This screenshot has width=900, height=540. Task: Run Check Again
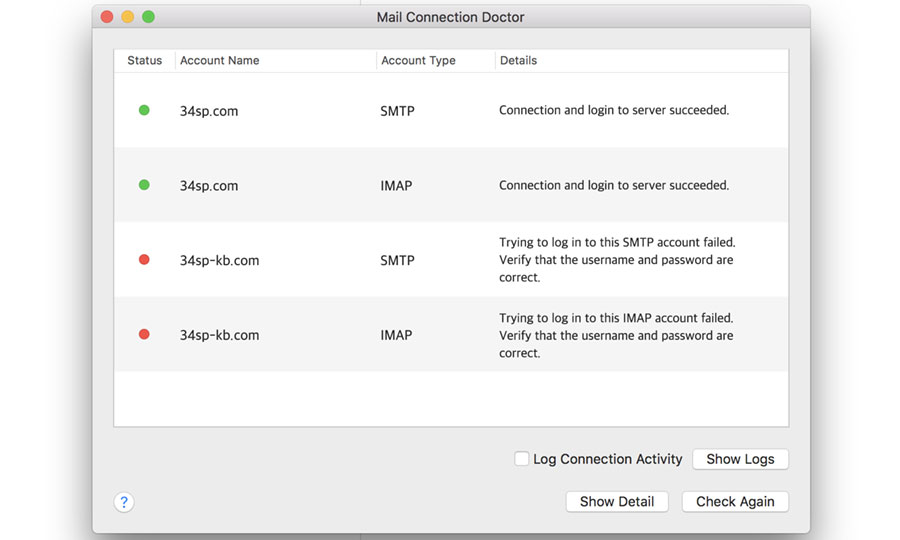click(735, 502)
